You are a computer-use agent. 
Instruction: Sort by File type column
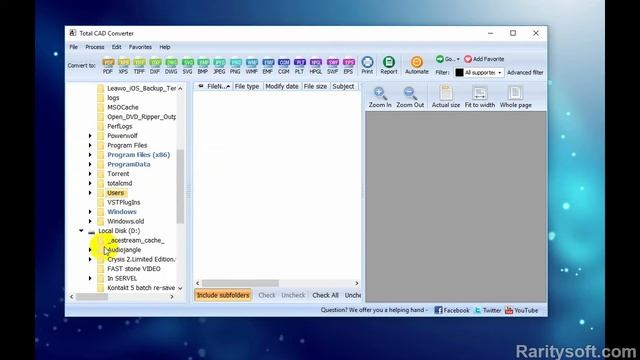(x=247, y=86)
